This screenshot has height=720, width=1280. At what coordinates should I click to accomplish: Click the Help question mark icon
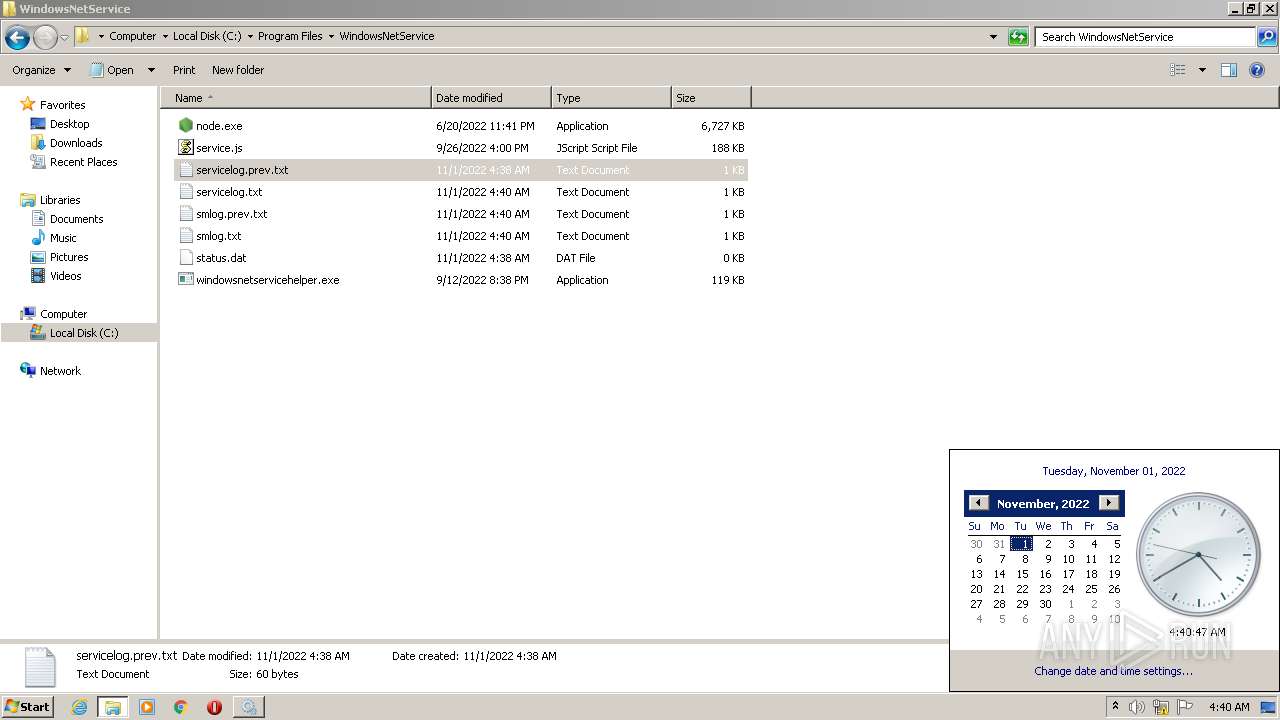(x=1258, y=70)
